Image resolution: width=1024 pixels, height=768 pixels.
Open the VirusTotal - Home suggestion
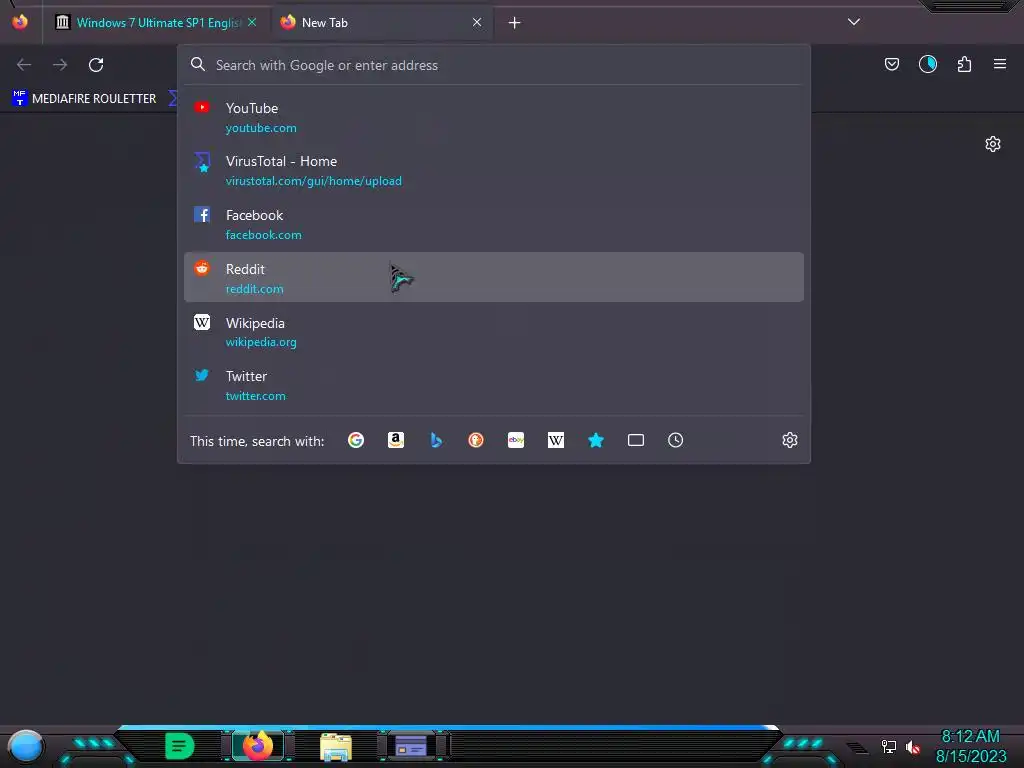(x=494, y=170)
